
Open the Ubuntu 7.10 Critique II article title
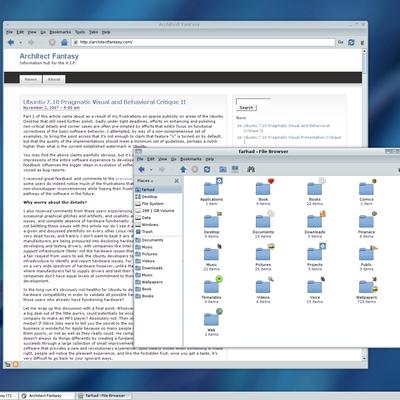(104, 102)
